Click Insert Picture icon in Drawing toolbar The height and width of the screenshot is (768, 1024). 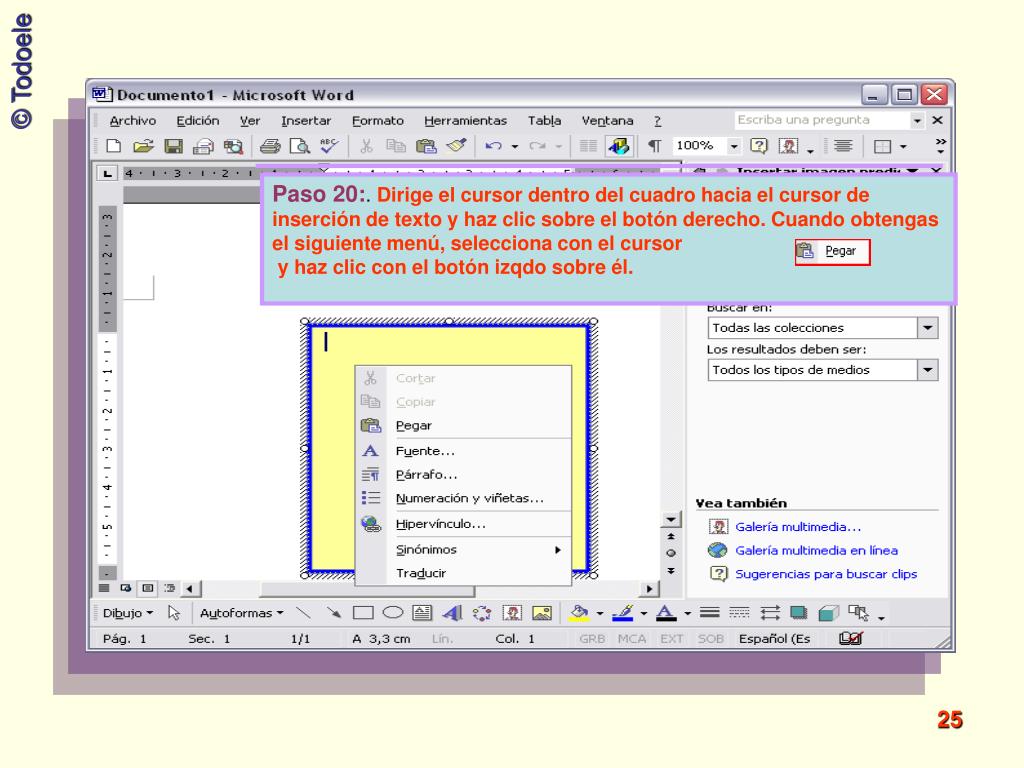point(542,613)
